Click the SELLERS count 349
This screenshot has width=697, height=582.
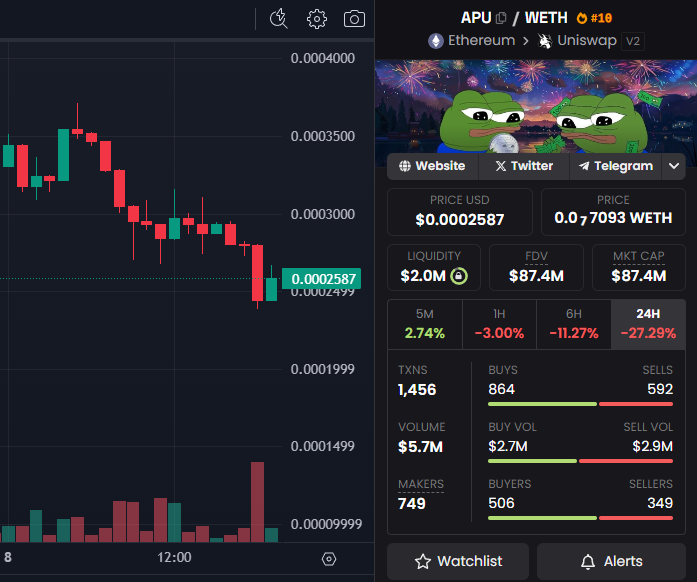(660, 503)
